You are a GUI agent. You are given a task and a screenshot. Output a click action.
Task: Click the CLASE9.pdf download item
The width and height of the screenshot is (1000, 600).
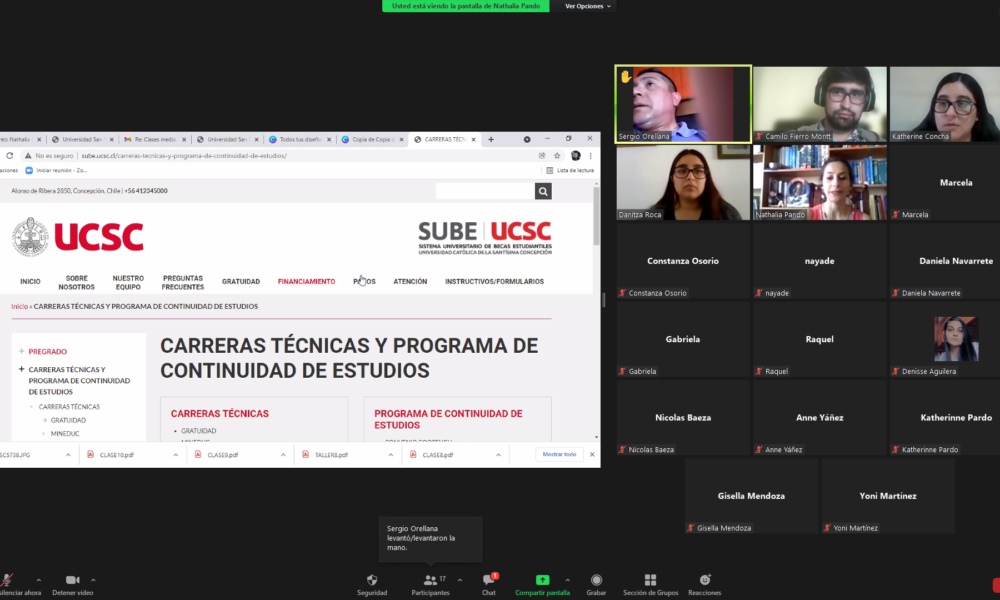coord(223,455)
